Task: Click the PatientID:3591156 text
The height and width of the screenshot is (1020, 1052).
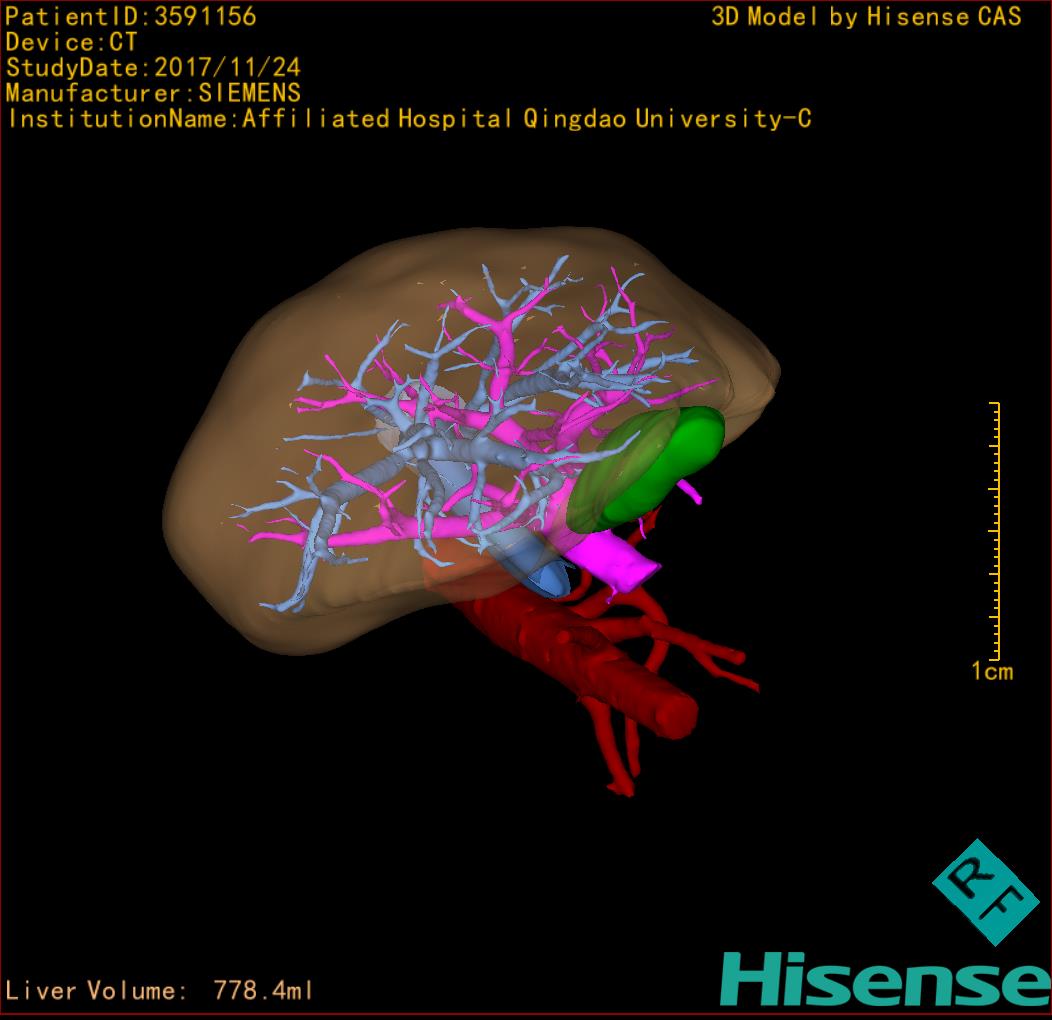Action: 131,17
